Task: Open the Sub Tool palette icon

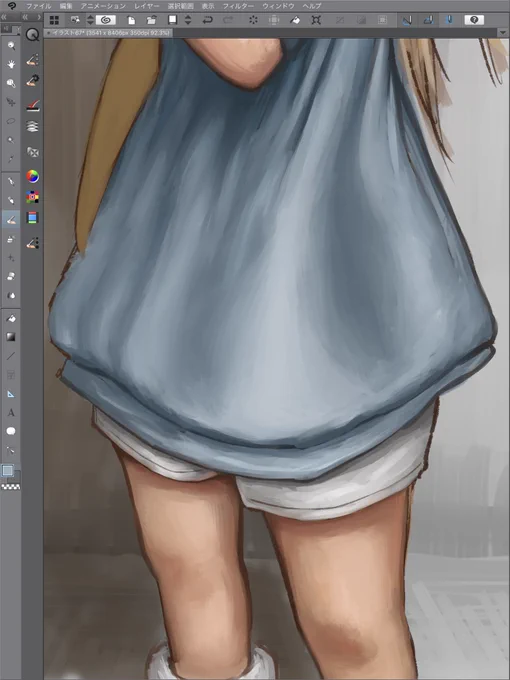Action: pos(32,60)
